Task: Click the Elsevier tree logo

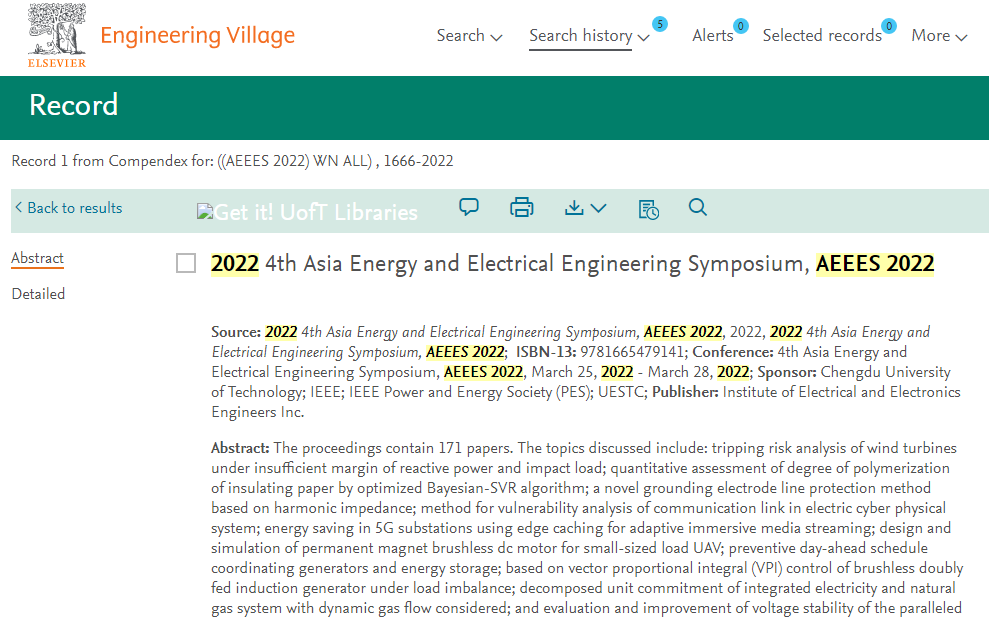Action: point(57,35)
